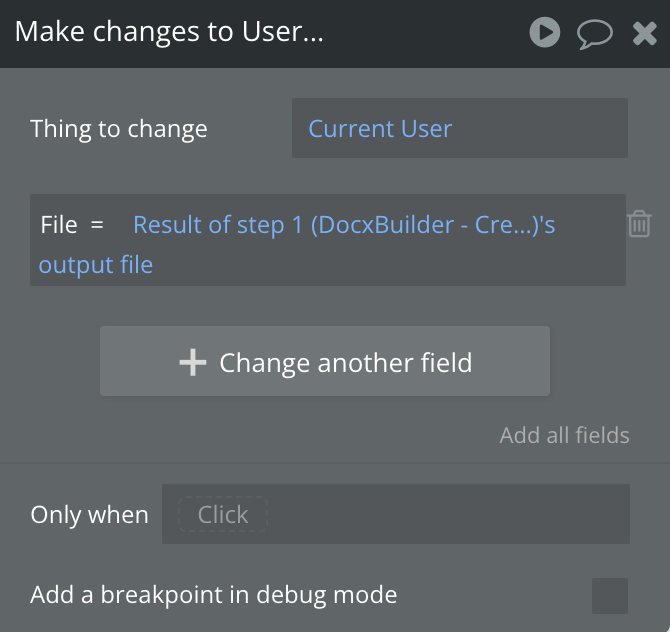This screenshot has height=632, width=670.
Task: Click the Thing to change label
Action: [119, 129]
